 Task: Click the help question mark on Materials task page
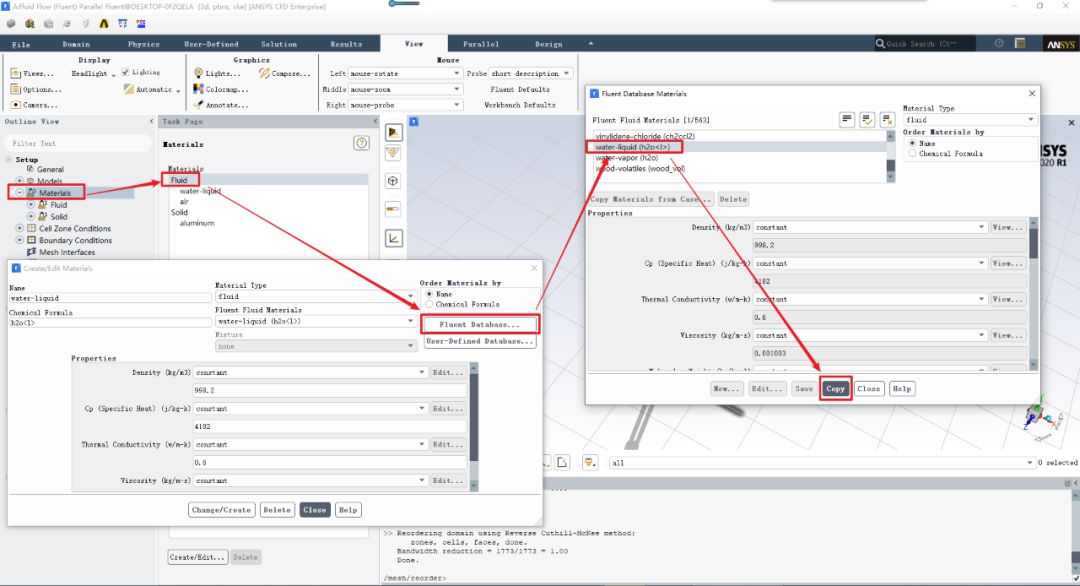361,143
